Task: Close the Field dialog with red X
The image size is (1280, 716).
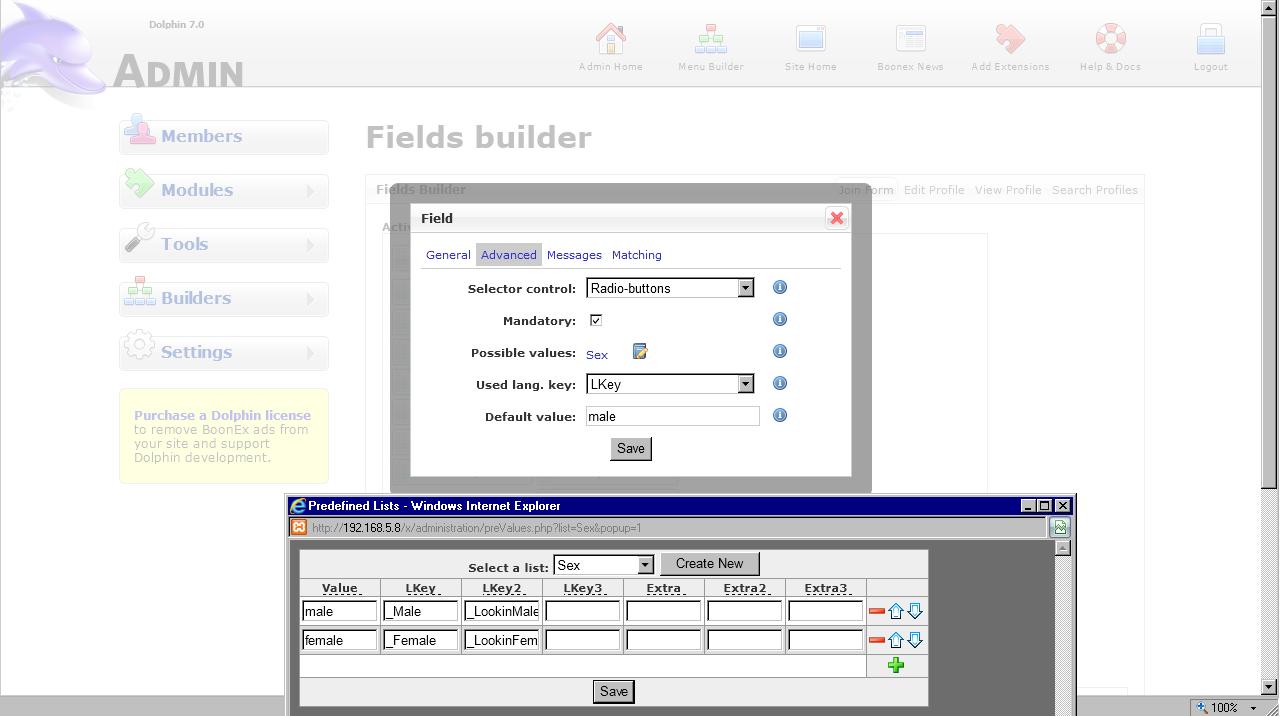Action: click(837, 218)
